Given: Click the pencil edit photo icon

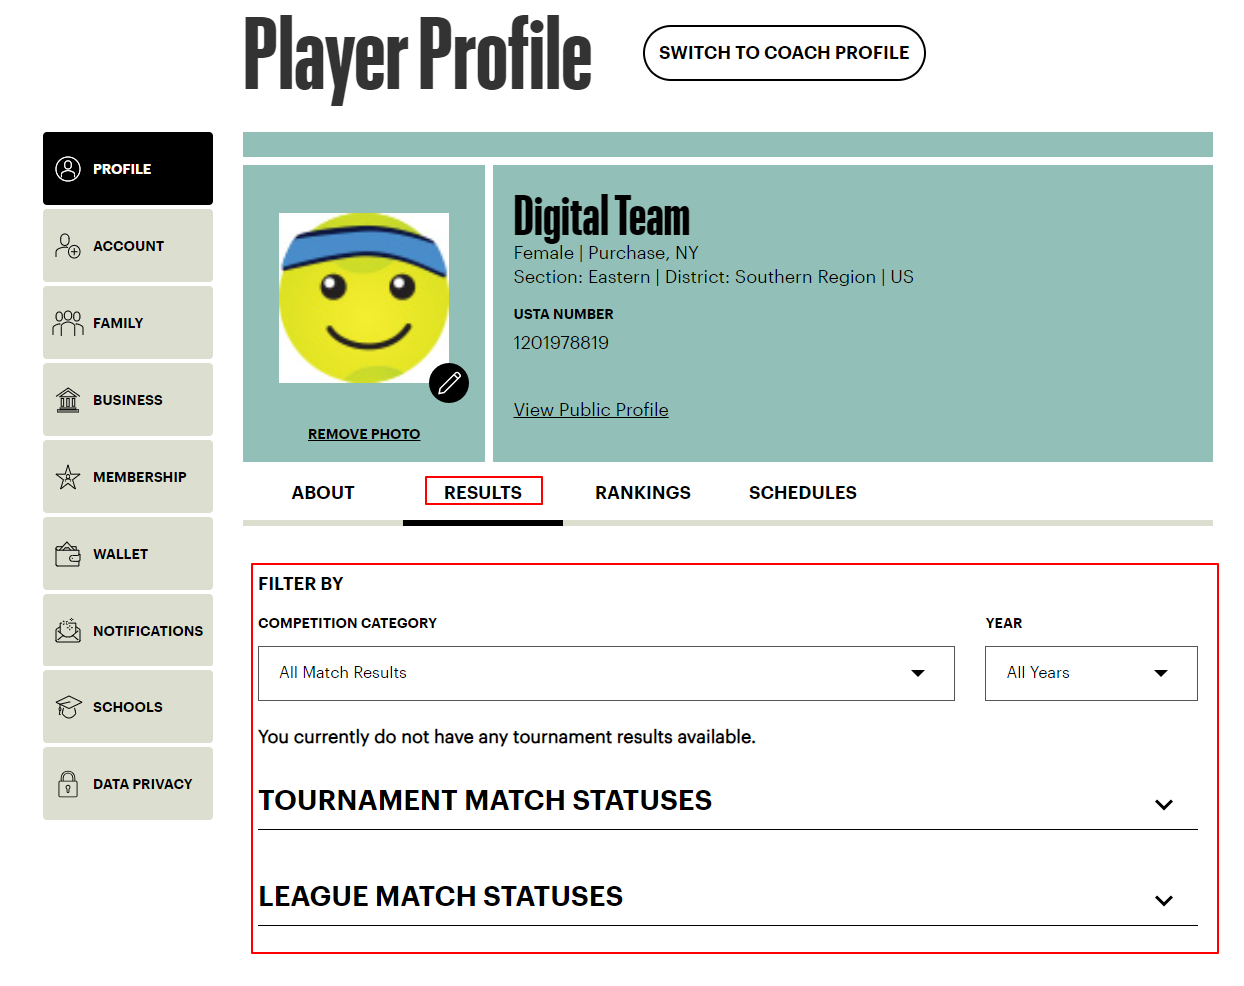Looking at the screenshot, I should coord(449,383).
